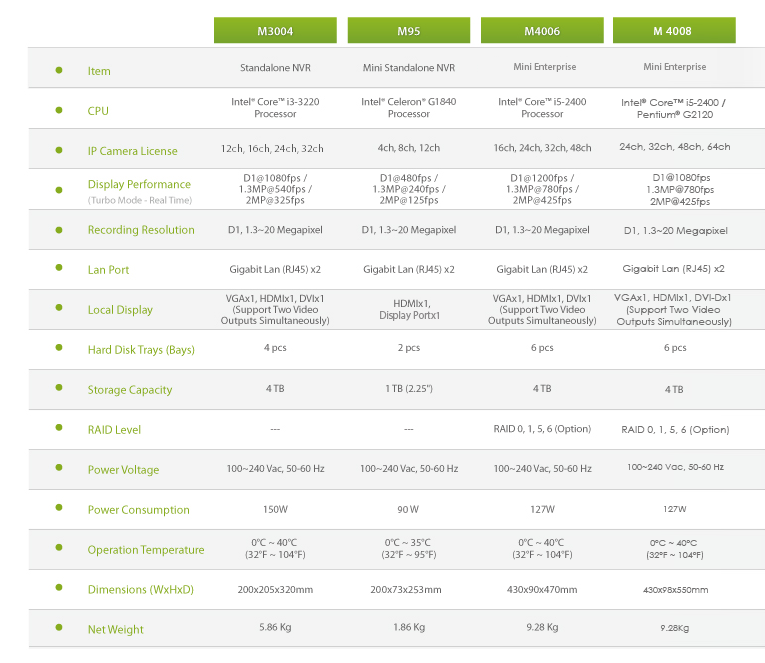Image resolution: width=765 pixels, height=663 pixels.
Task: Click the bullet next to IP Camera License
Action: 59,150
